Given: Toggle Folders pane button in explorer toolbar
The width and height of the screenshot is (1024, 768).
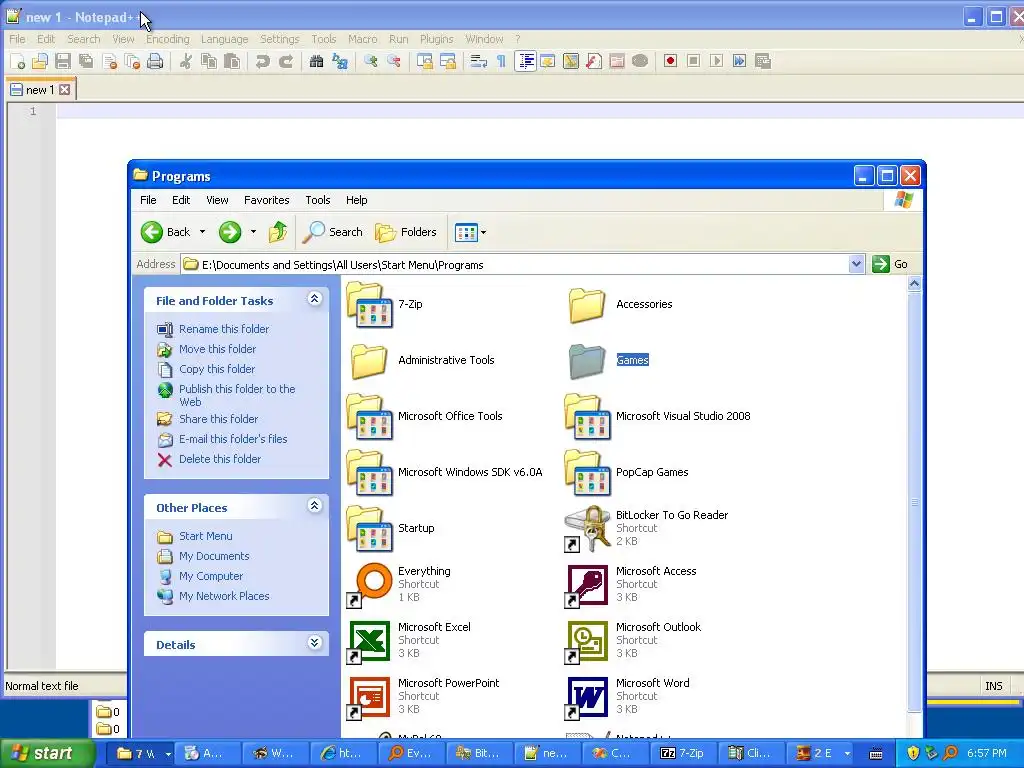Looking at the screenshot, I should click(406, 232).
